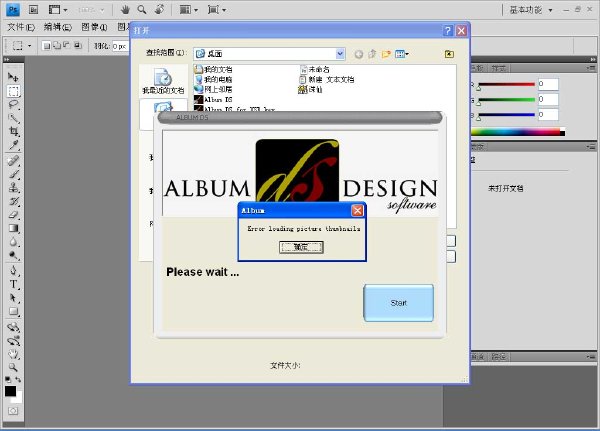The height and width of the screenshot is (431, 600).
Task: Select the Hand tool in the toolbox
Action: coord(13,354)
